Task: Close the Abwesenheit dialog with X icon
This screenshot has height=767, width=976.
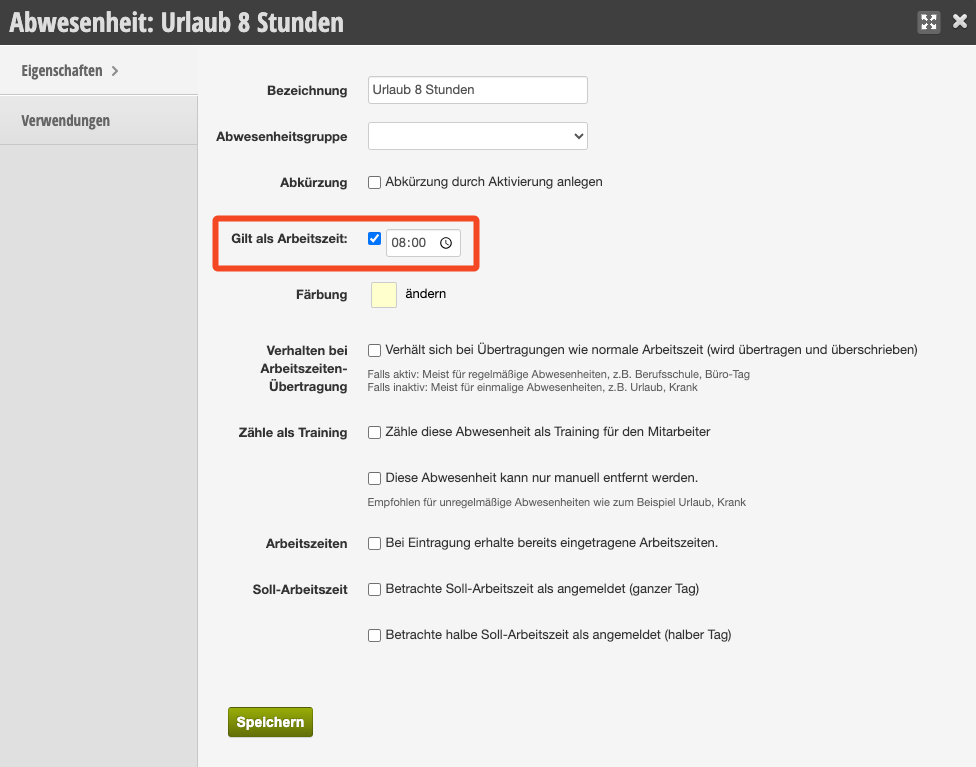Action: click(960, 22)
